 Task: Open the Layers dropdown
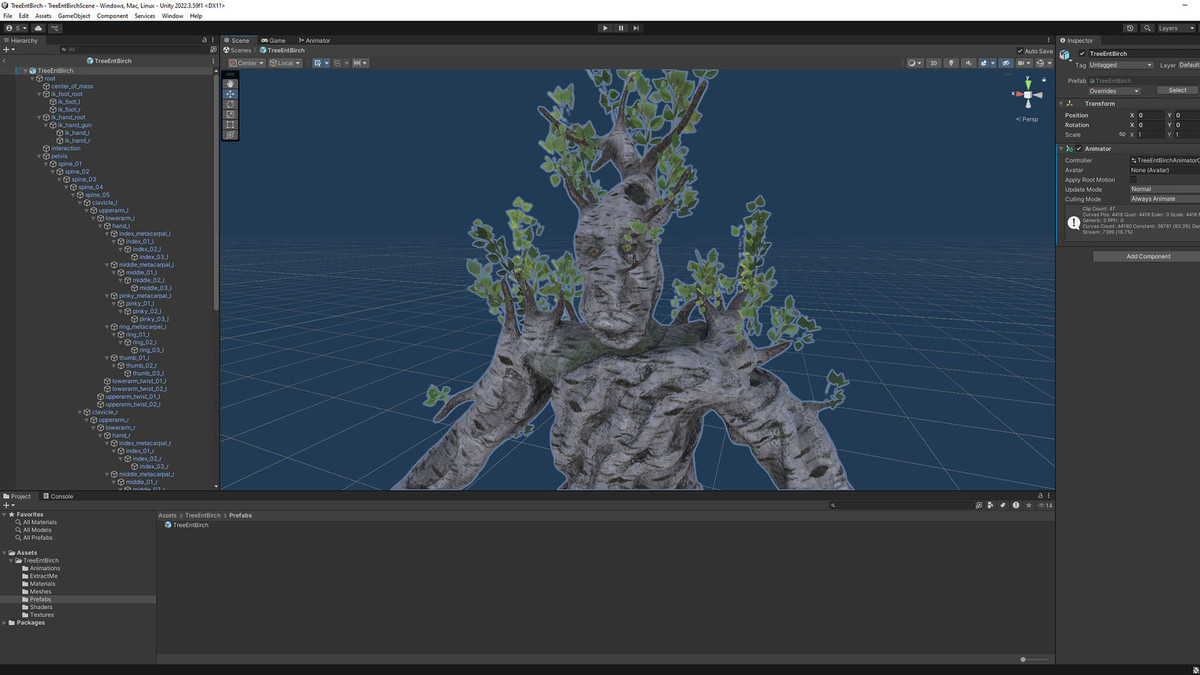[x=1177, y=28]
